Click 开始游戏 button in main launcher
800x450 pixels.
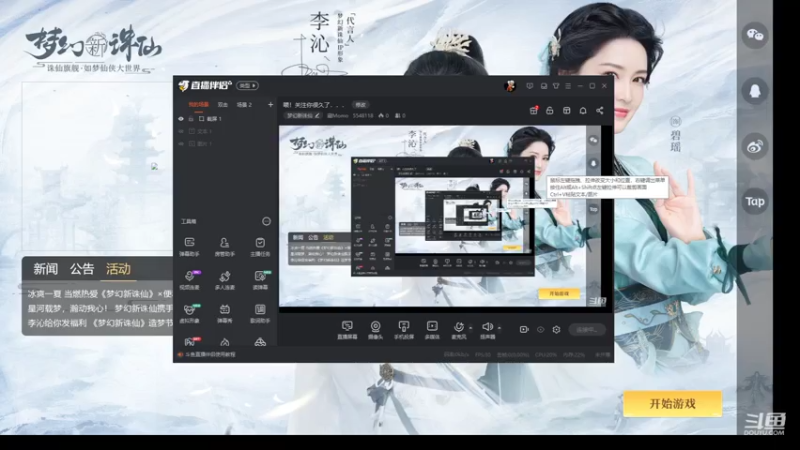point(672,404)
